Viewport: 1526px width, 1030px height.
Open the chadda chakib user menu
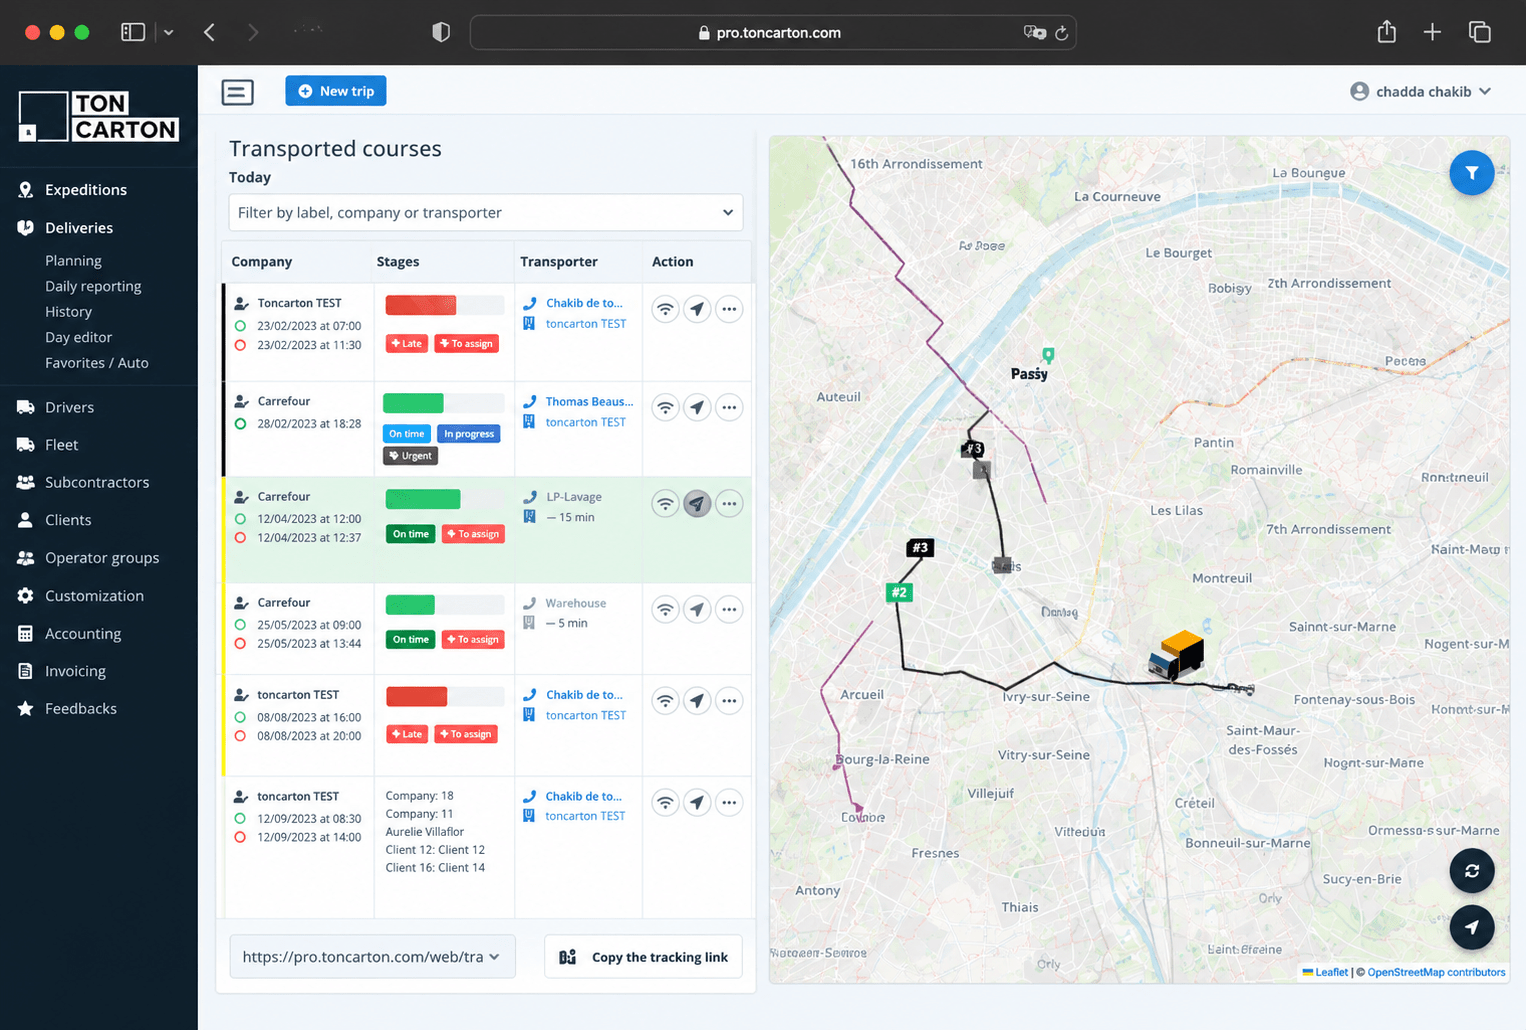click(x=1420, y=92)
